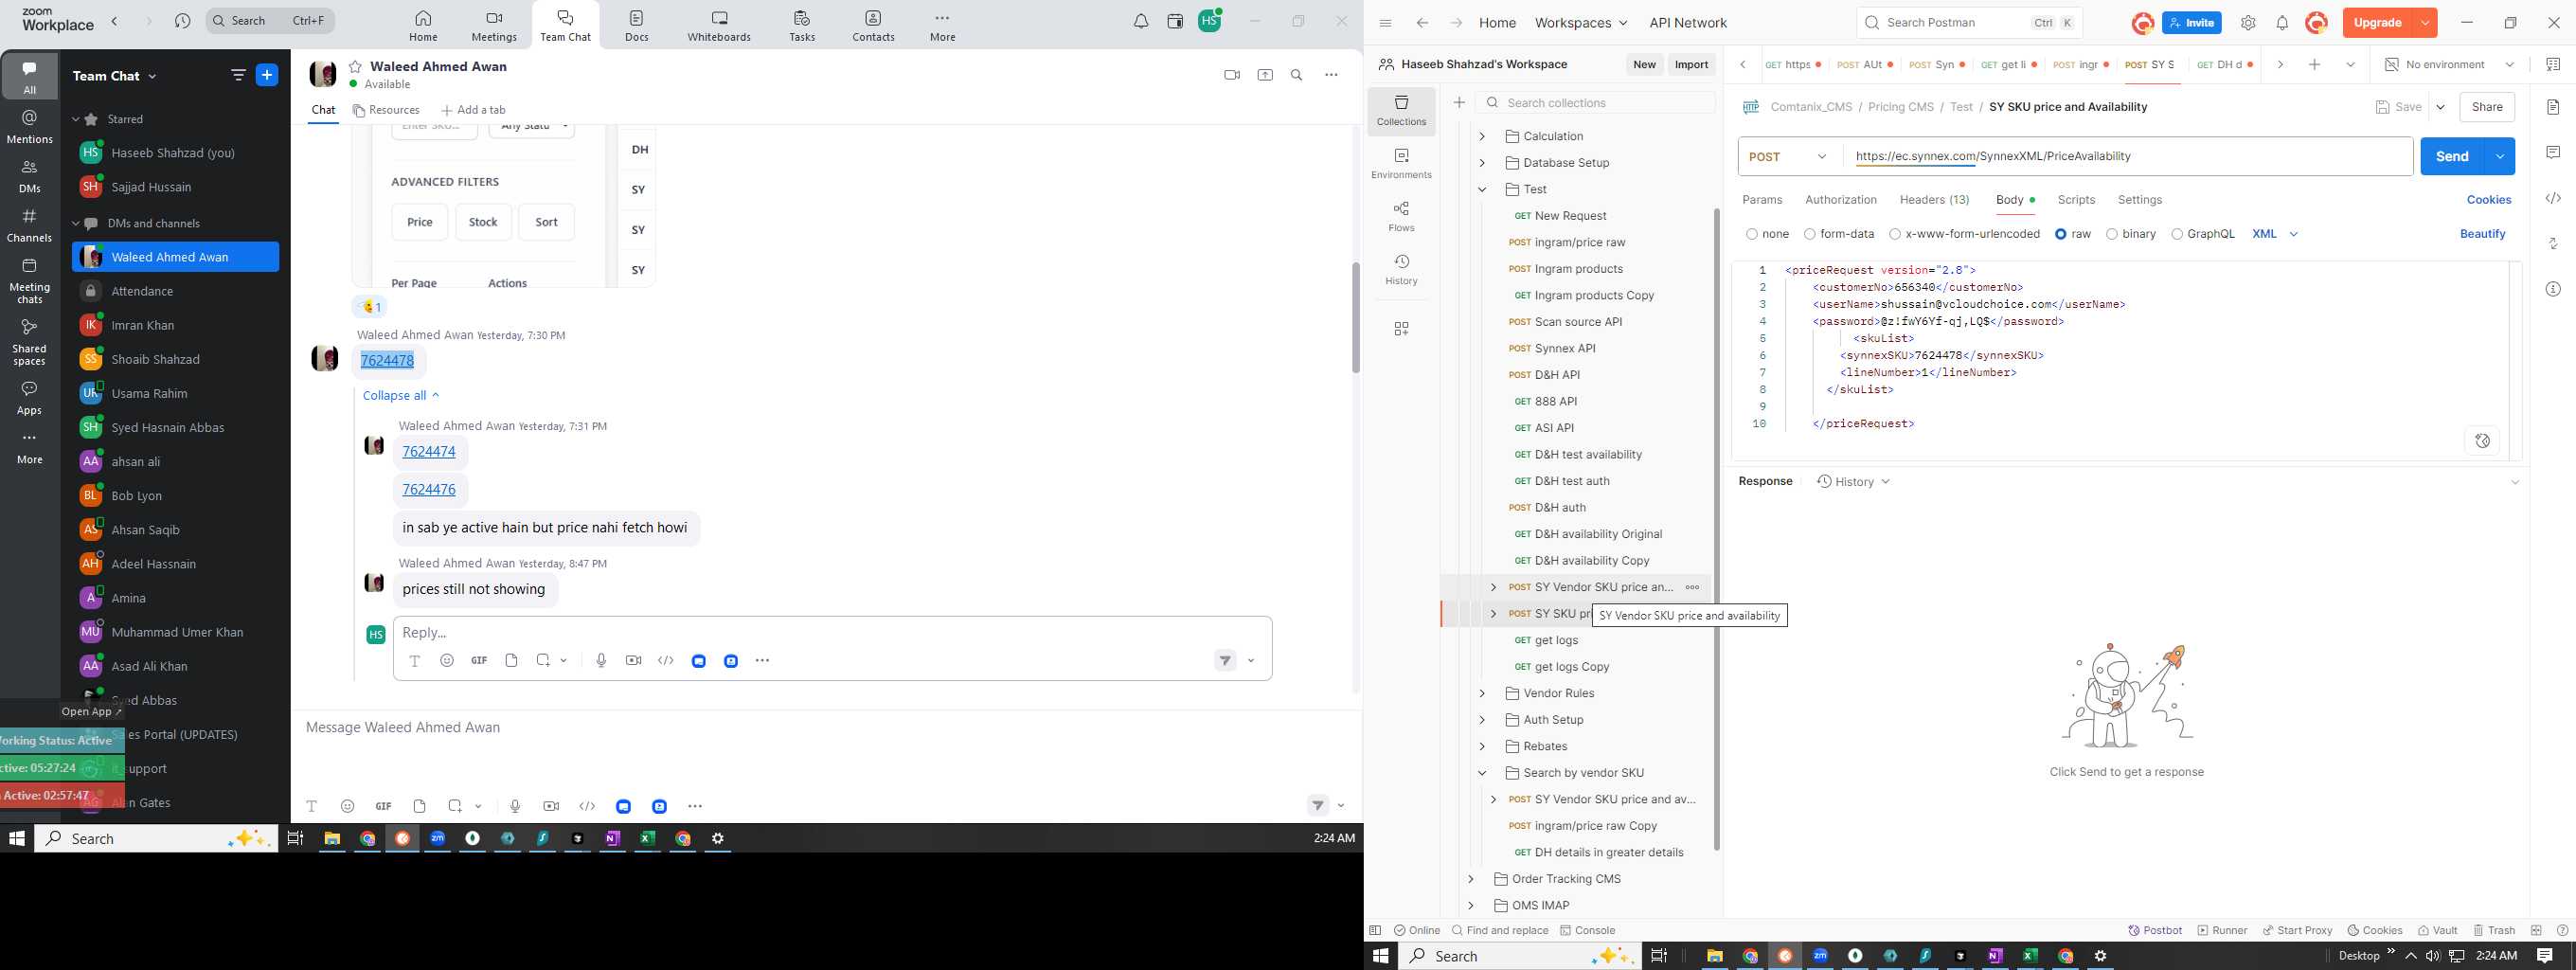Open Zoom notifications bell
The image size is (2576, 970).
(1141, 21)
